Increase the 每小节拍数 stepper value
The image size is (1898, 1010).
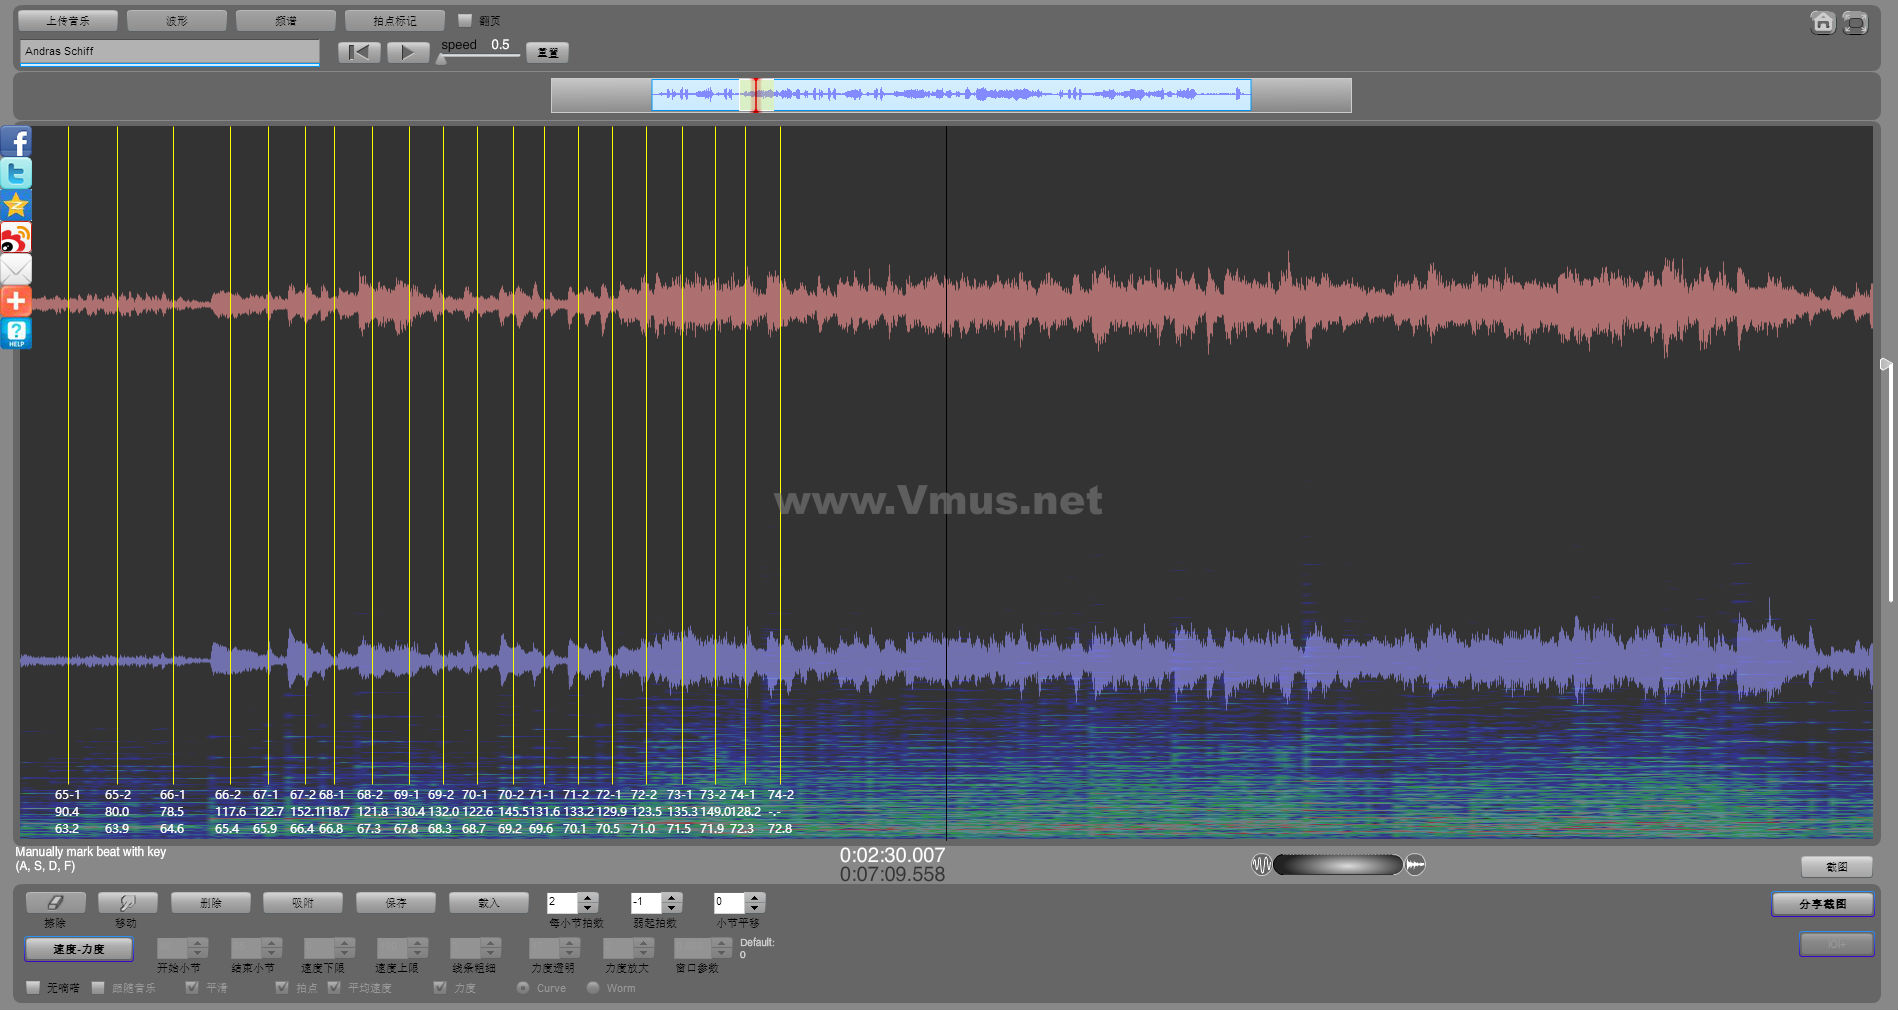[x=588, y=897]
